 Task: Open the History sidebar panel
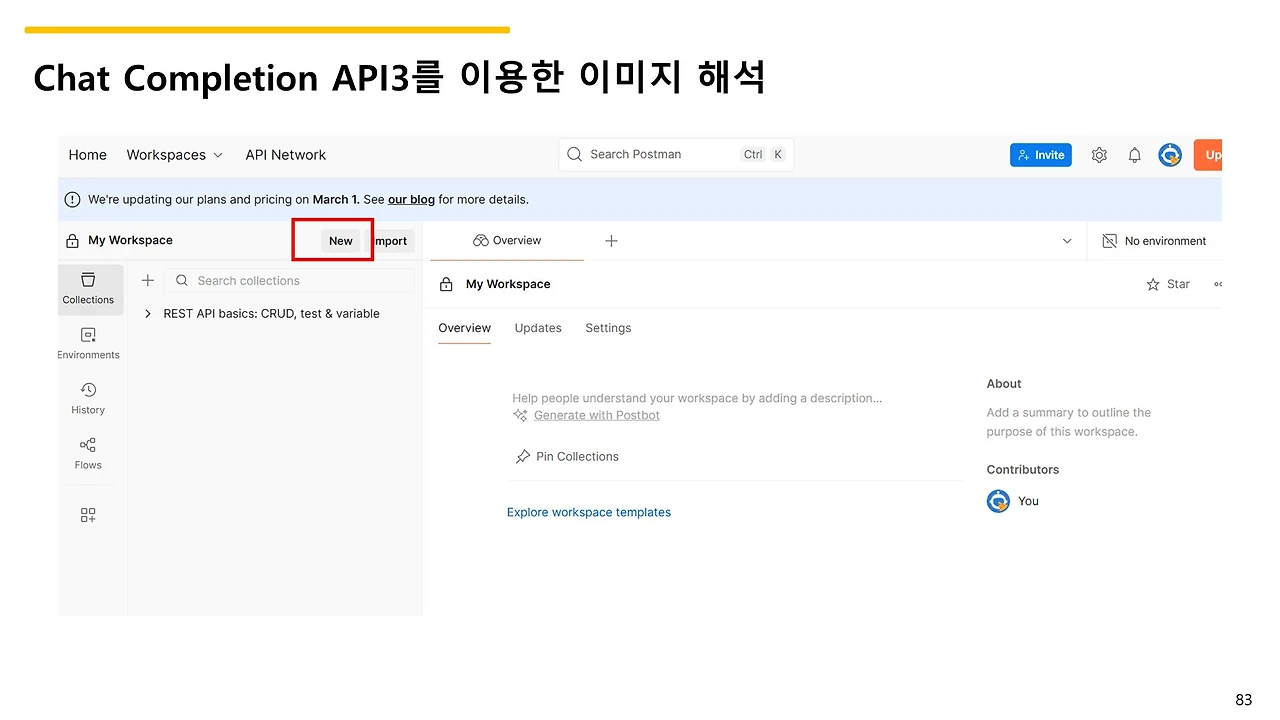click(x=88, y=398)
